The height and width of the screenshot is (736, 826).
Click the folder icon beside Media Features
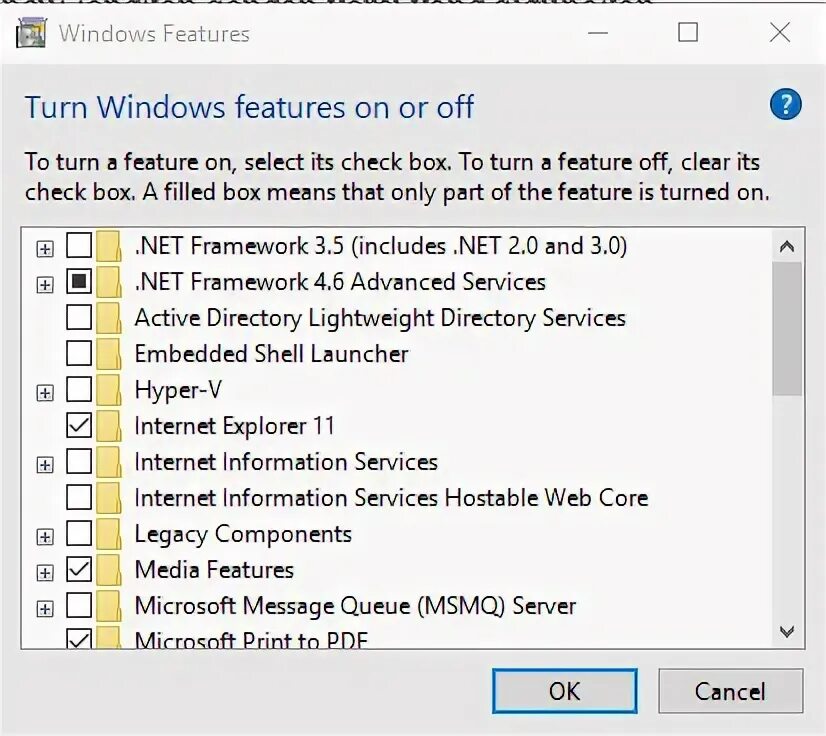tap(109, 570)
